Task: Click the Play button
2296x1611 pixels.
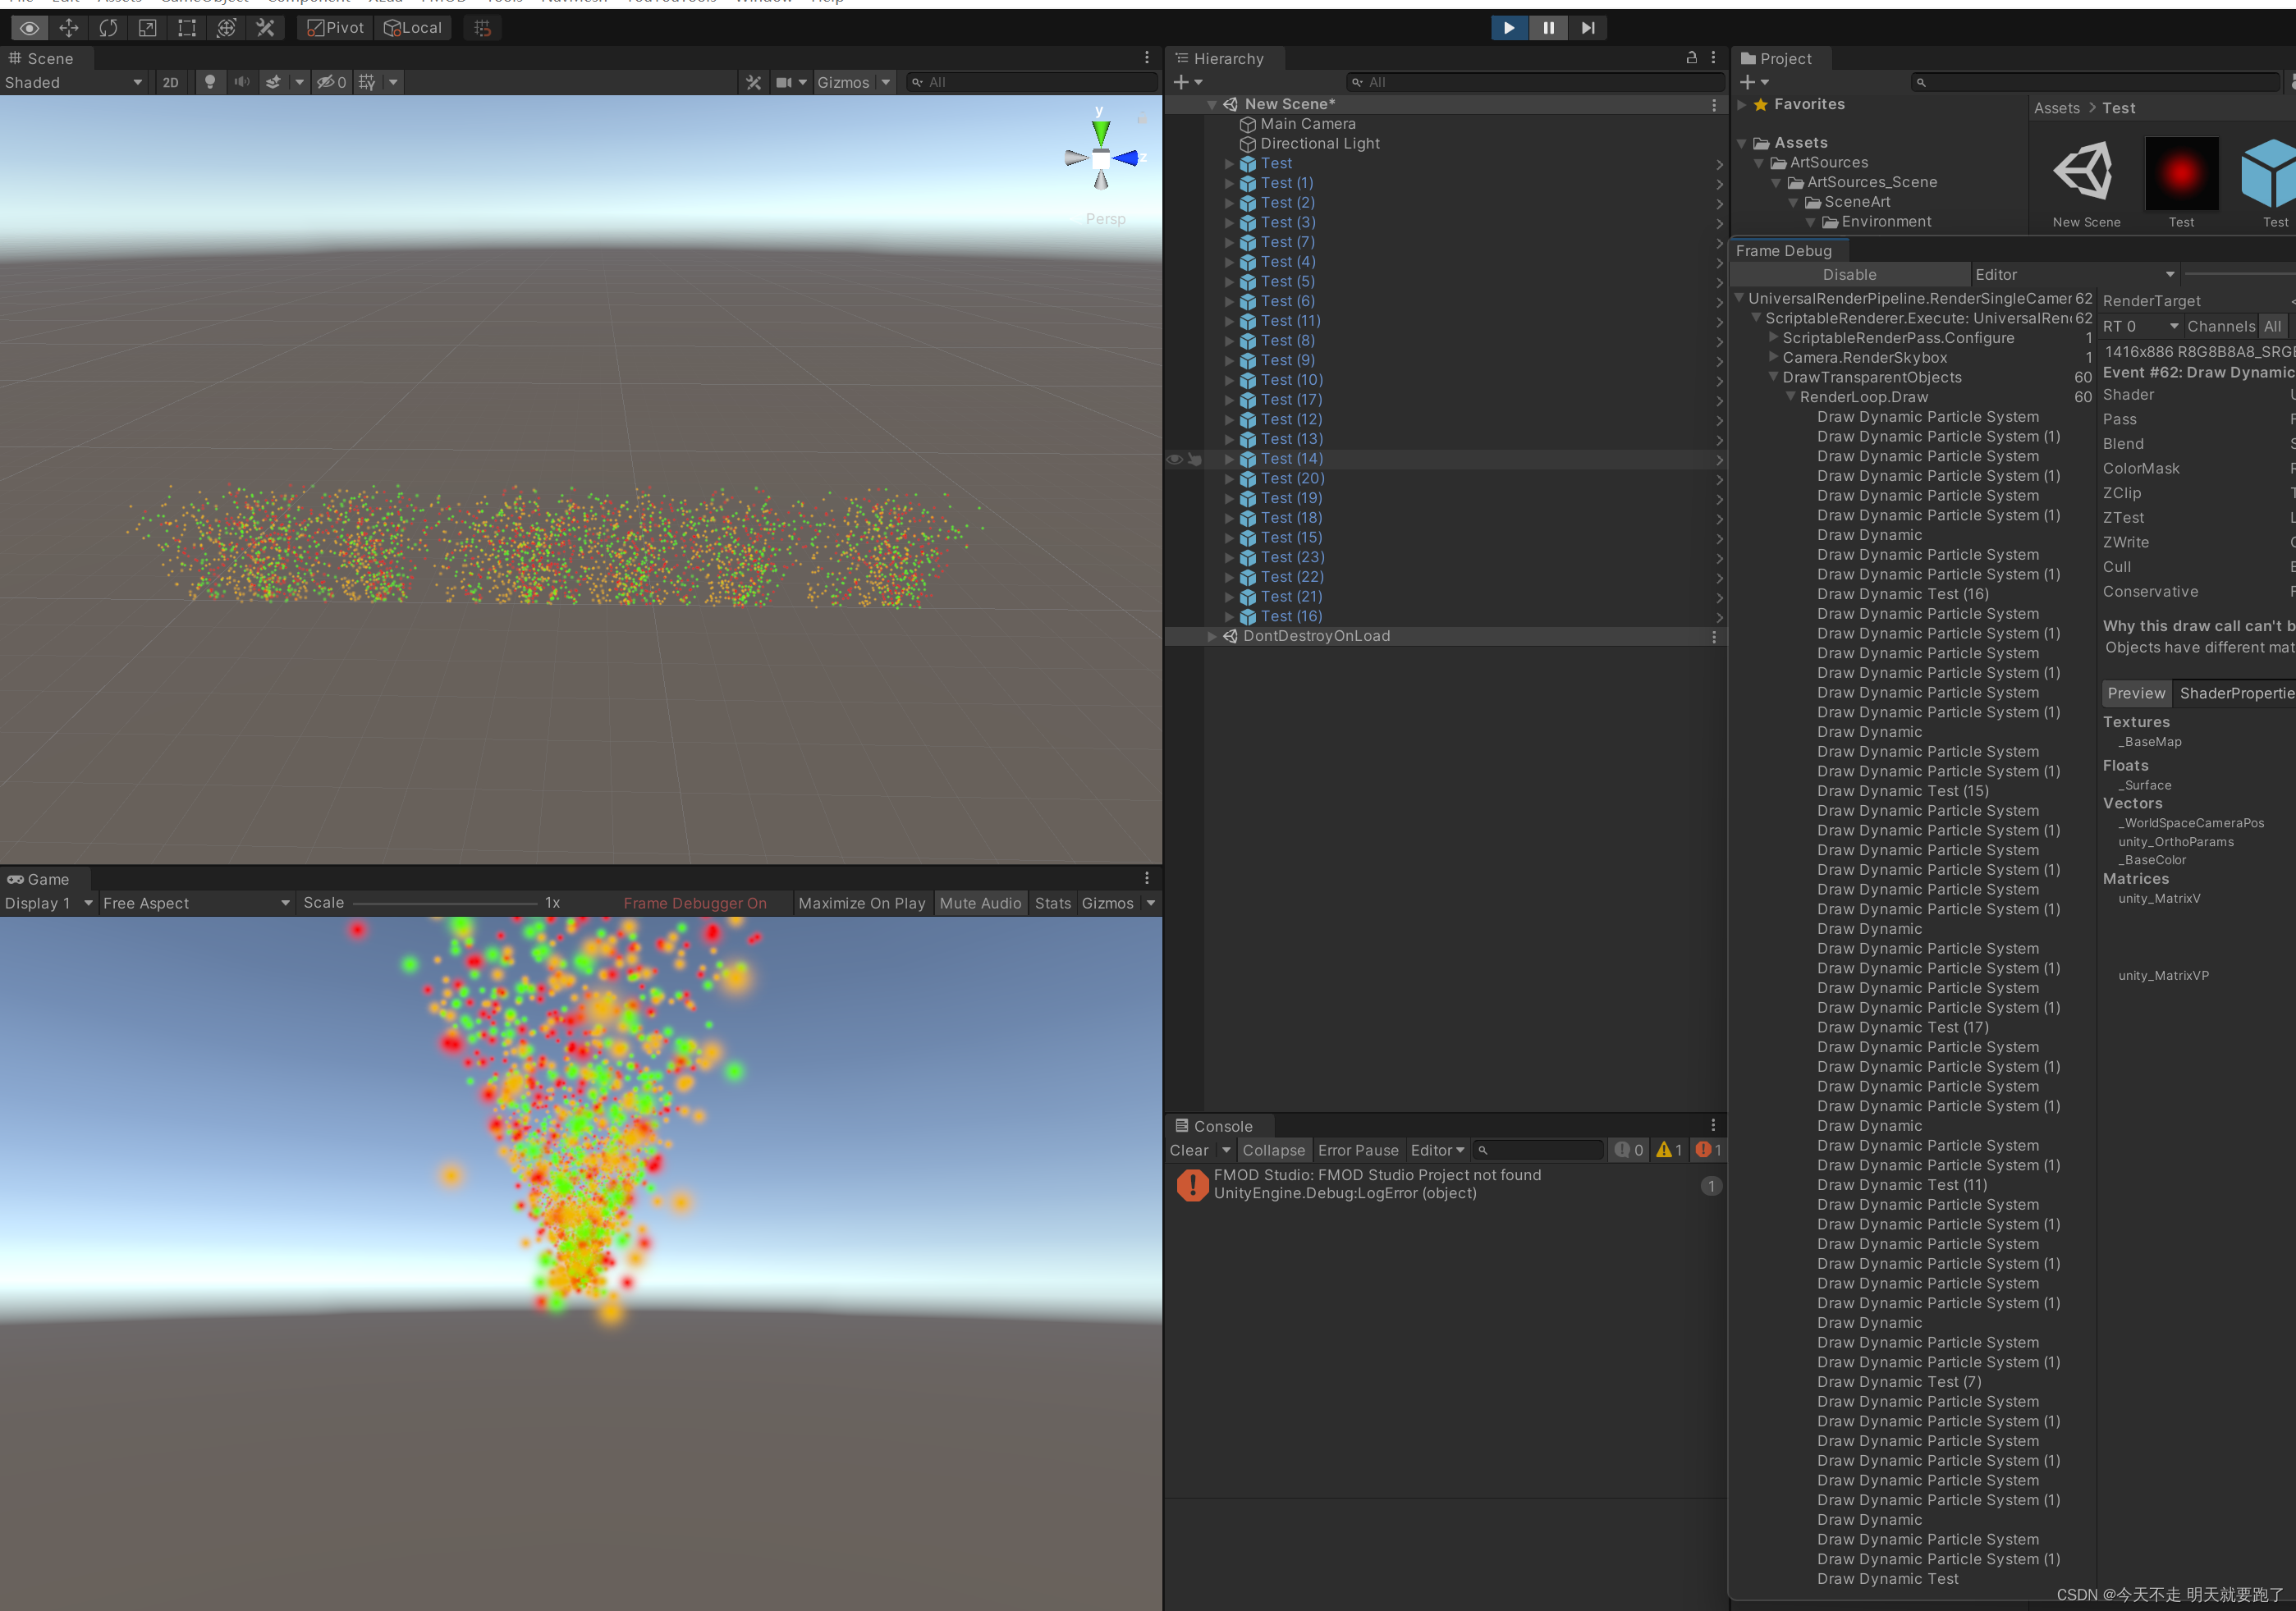Action: 1508,28
